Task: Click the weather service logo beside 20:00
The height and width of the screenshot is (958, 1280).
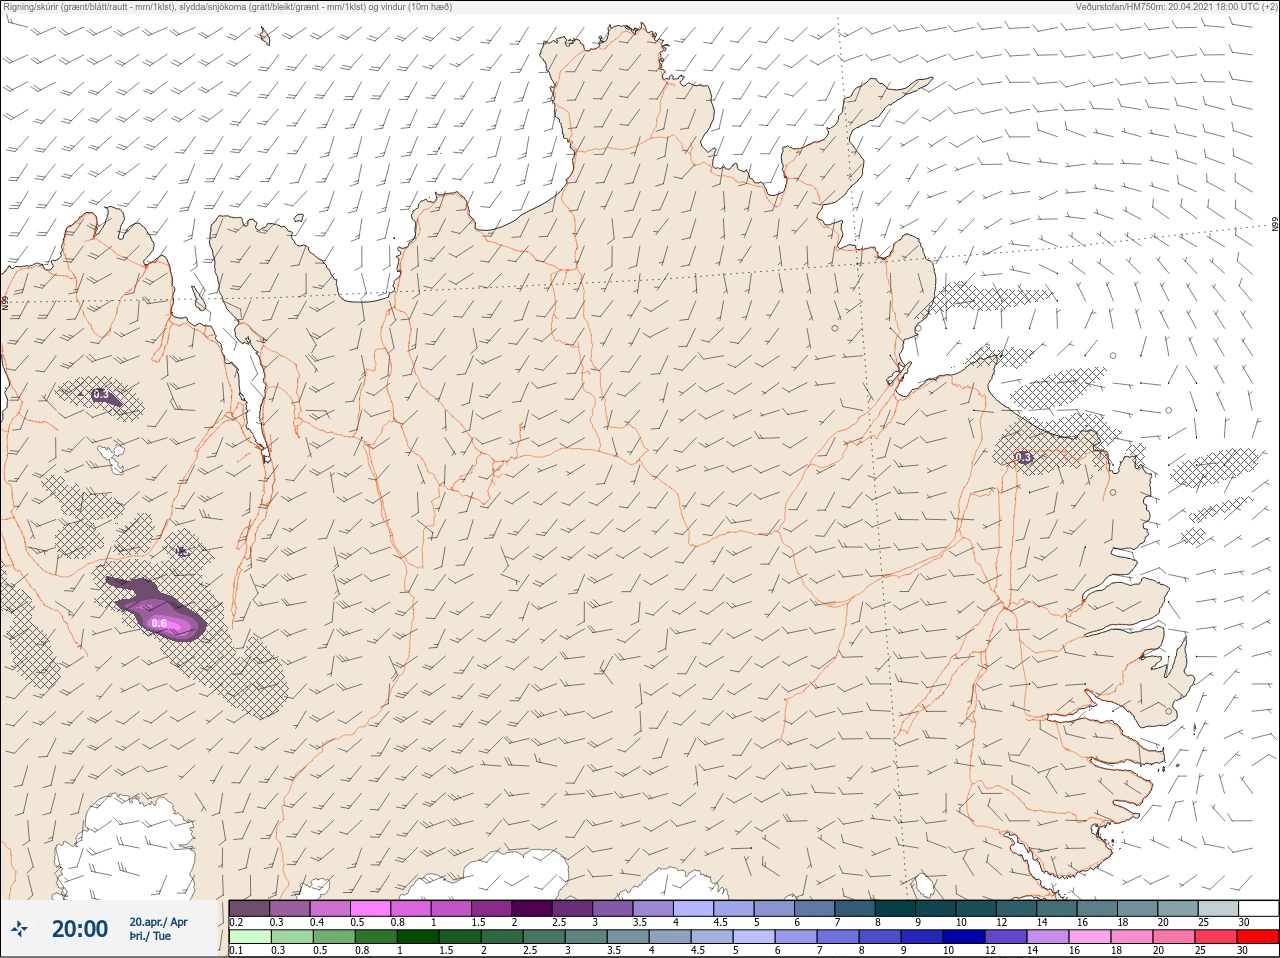Action: pyautogui.click(x=19, y=930)
